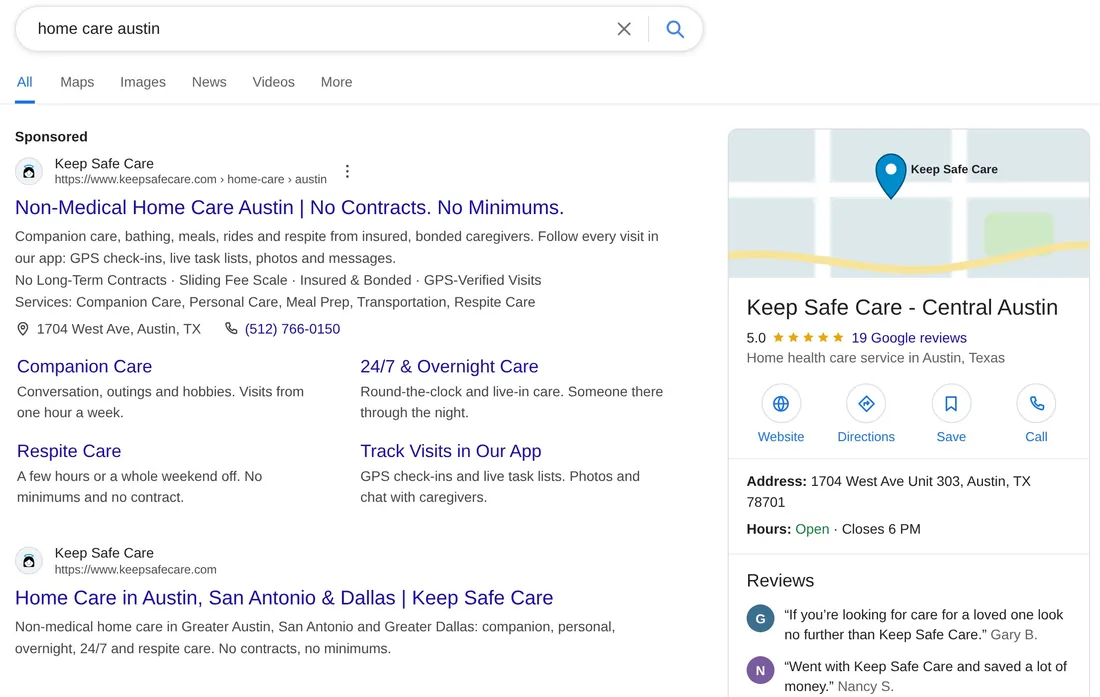Open the Companion Care sitelink
Viewport: 1100px width, 697px height.
[x=84, y=367]
